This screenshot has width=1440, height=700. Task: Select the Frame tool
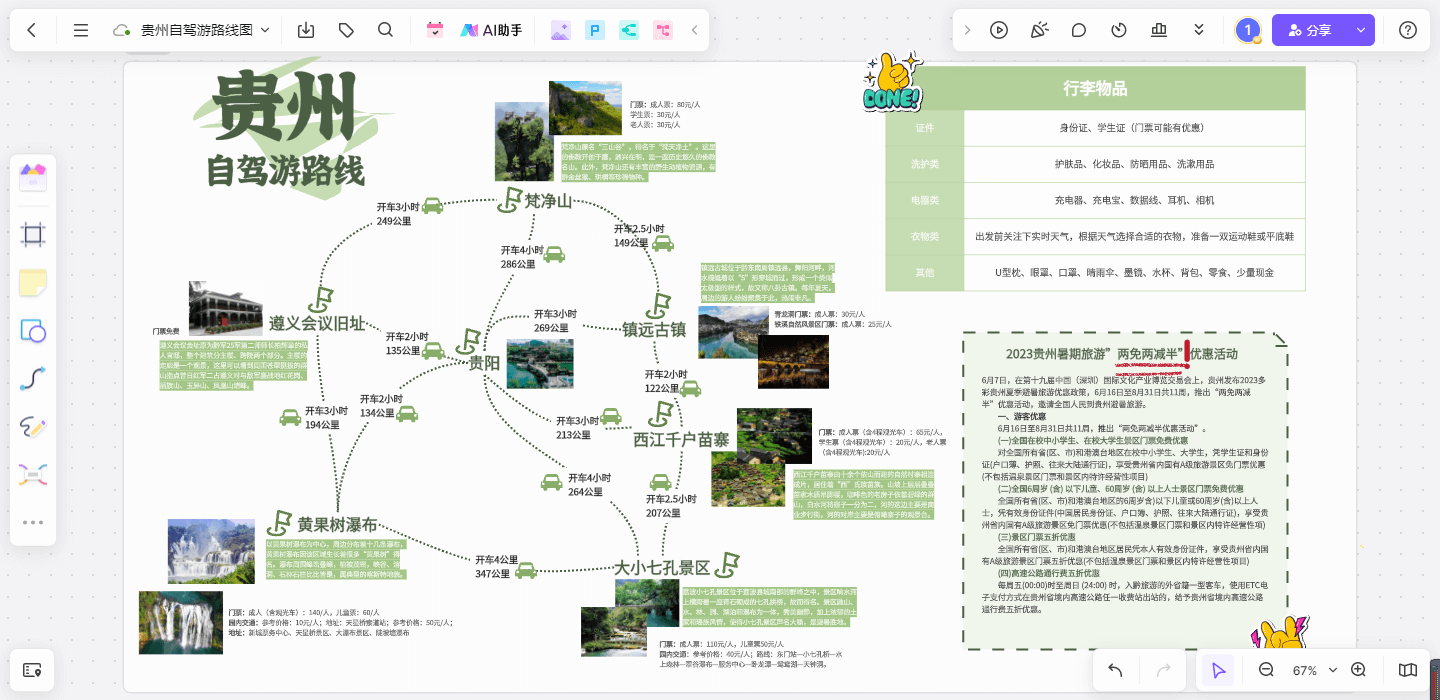pos(33,235)
